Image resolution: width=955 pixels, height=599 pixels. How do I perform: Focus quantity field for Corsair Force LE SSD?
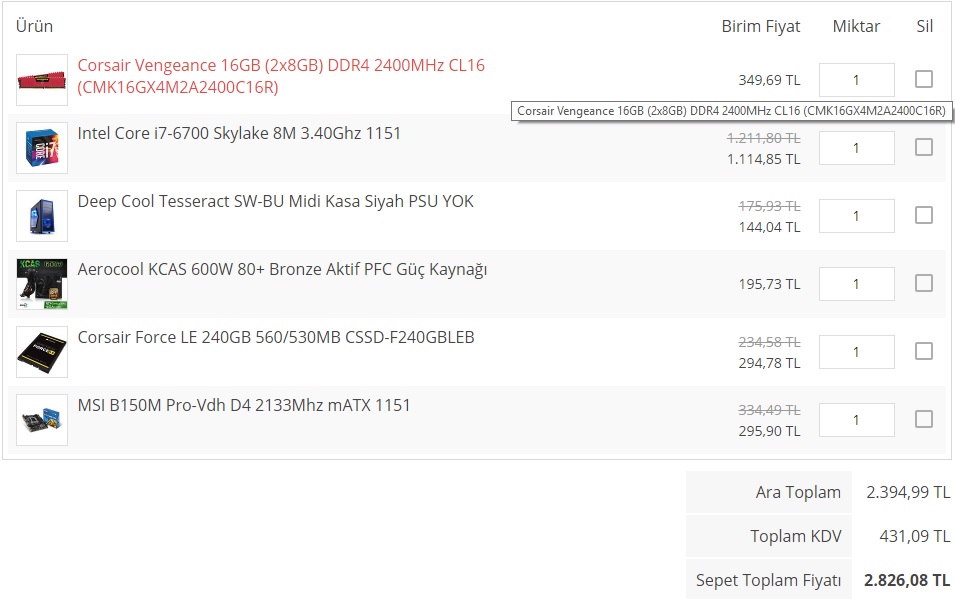tap(856, 352)
